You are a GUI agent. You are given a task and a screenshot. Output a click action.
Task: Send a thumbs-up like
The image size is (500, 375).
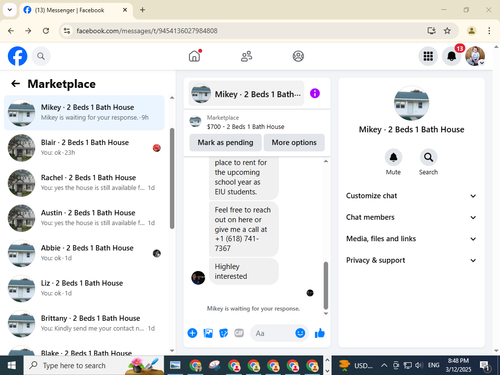tap(320, 333)
